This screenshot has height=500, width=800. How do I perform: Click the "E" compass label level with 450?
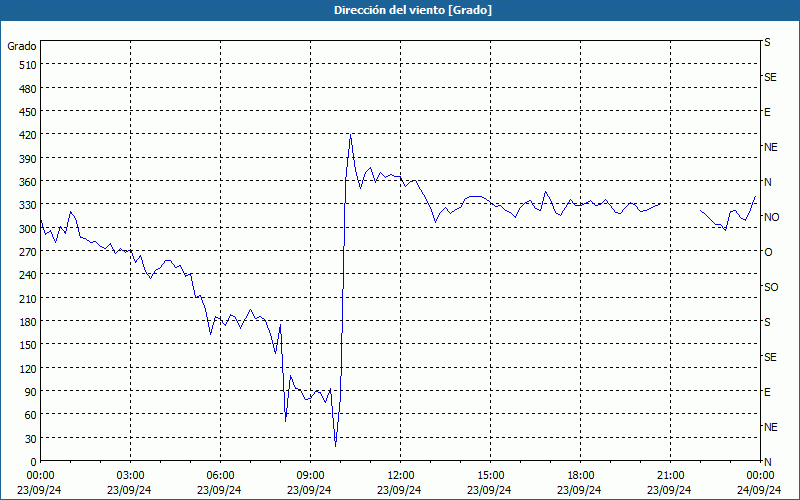click(767, 112)
